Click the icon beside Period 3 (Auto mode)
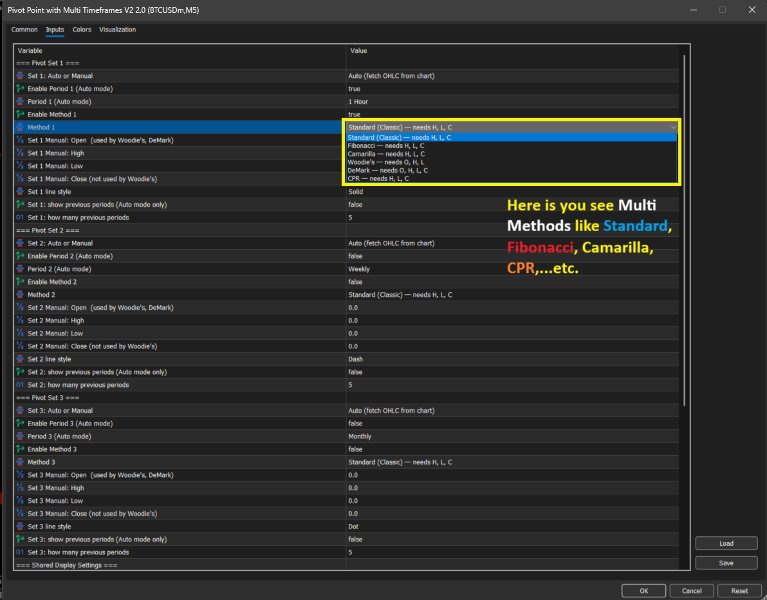The height and width of the screenshot is (600, 767). coord(20,436)
